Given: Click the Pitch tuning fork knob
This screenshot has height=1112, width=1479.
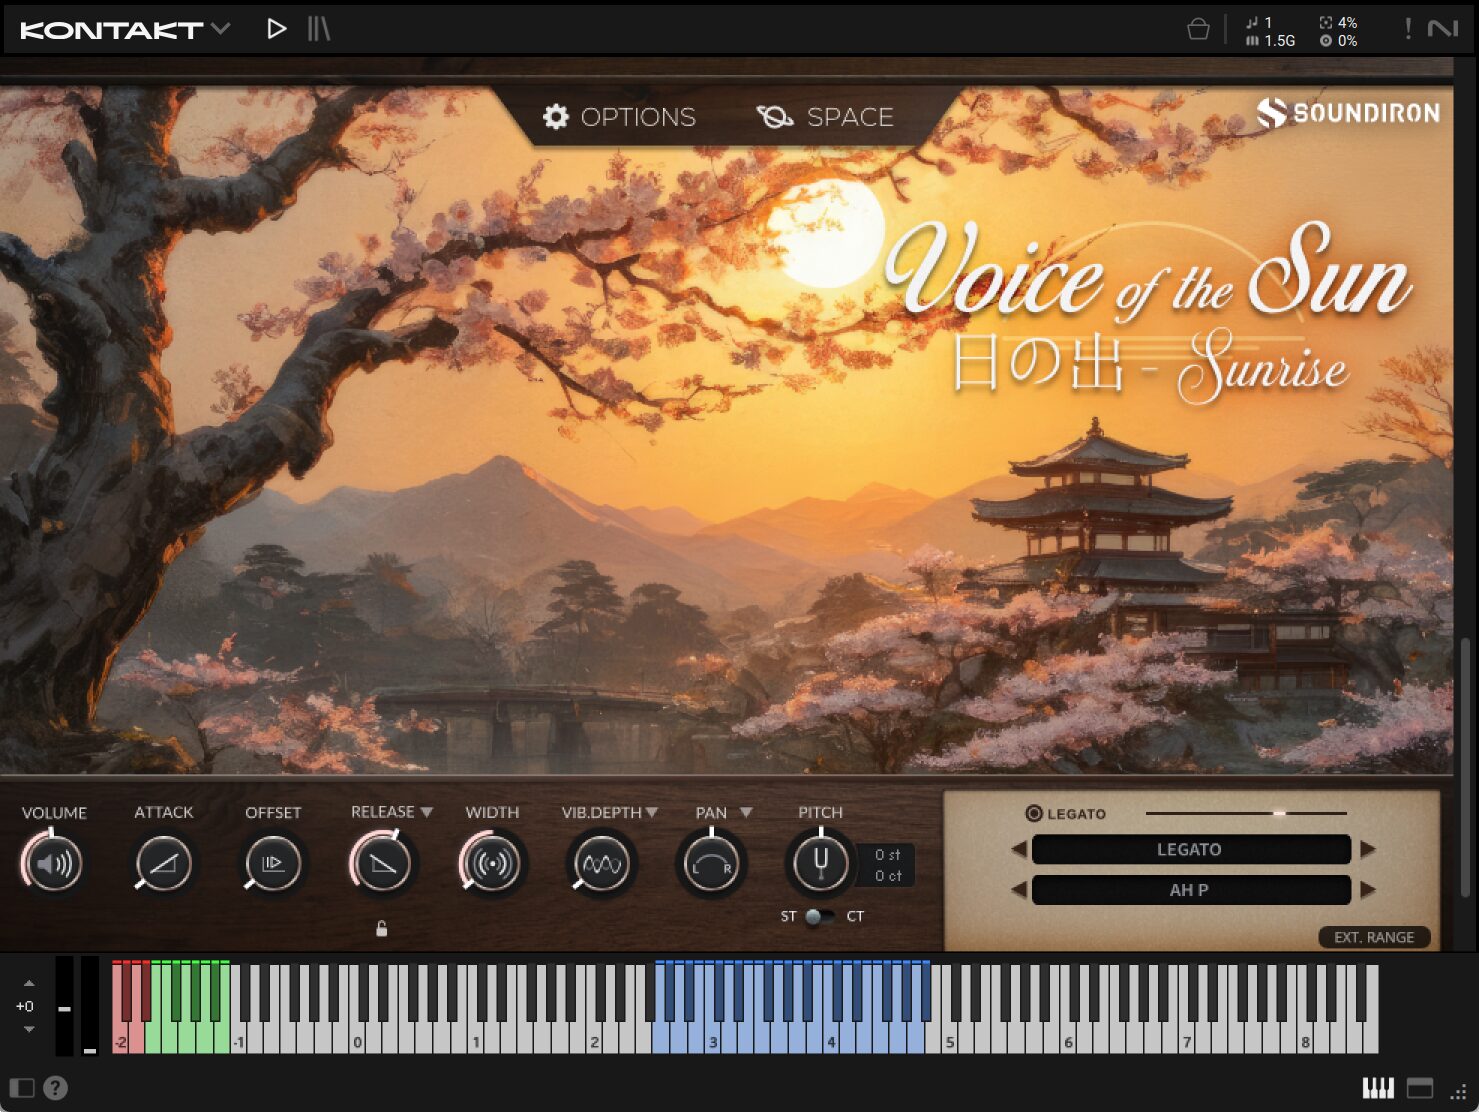Looking at the screenshot, I should (x=820, y=863).
